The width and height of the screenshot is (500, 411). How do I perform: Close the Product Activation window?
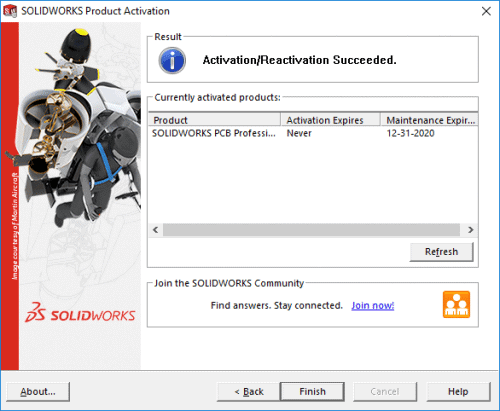[486, 11]
